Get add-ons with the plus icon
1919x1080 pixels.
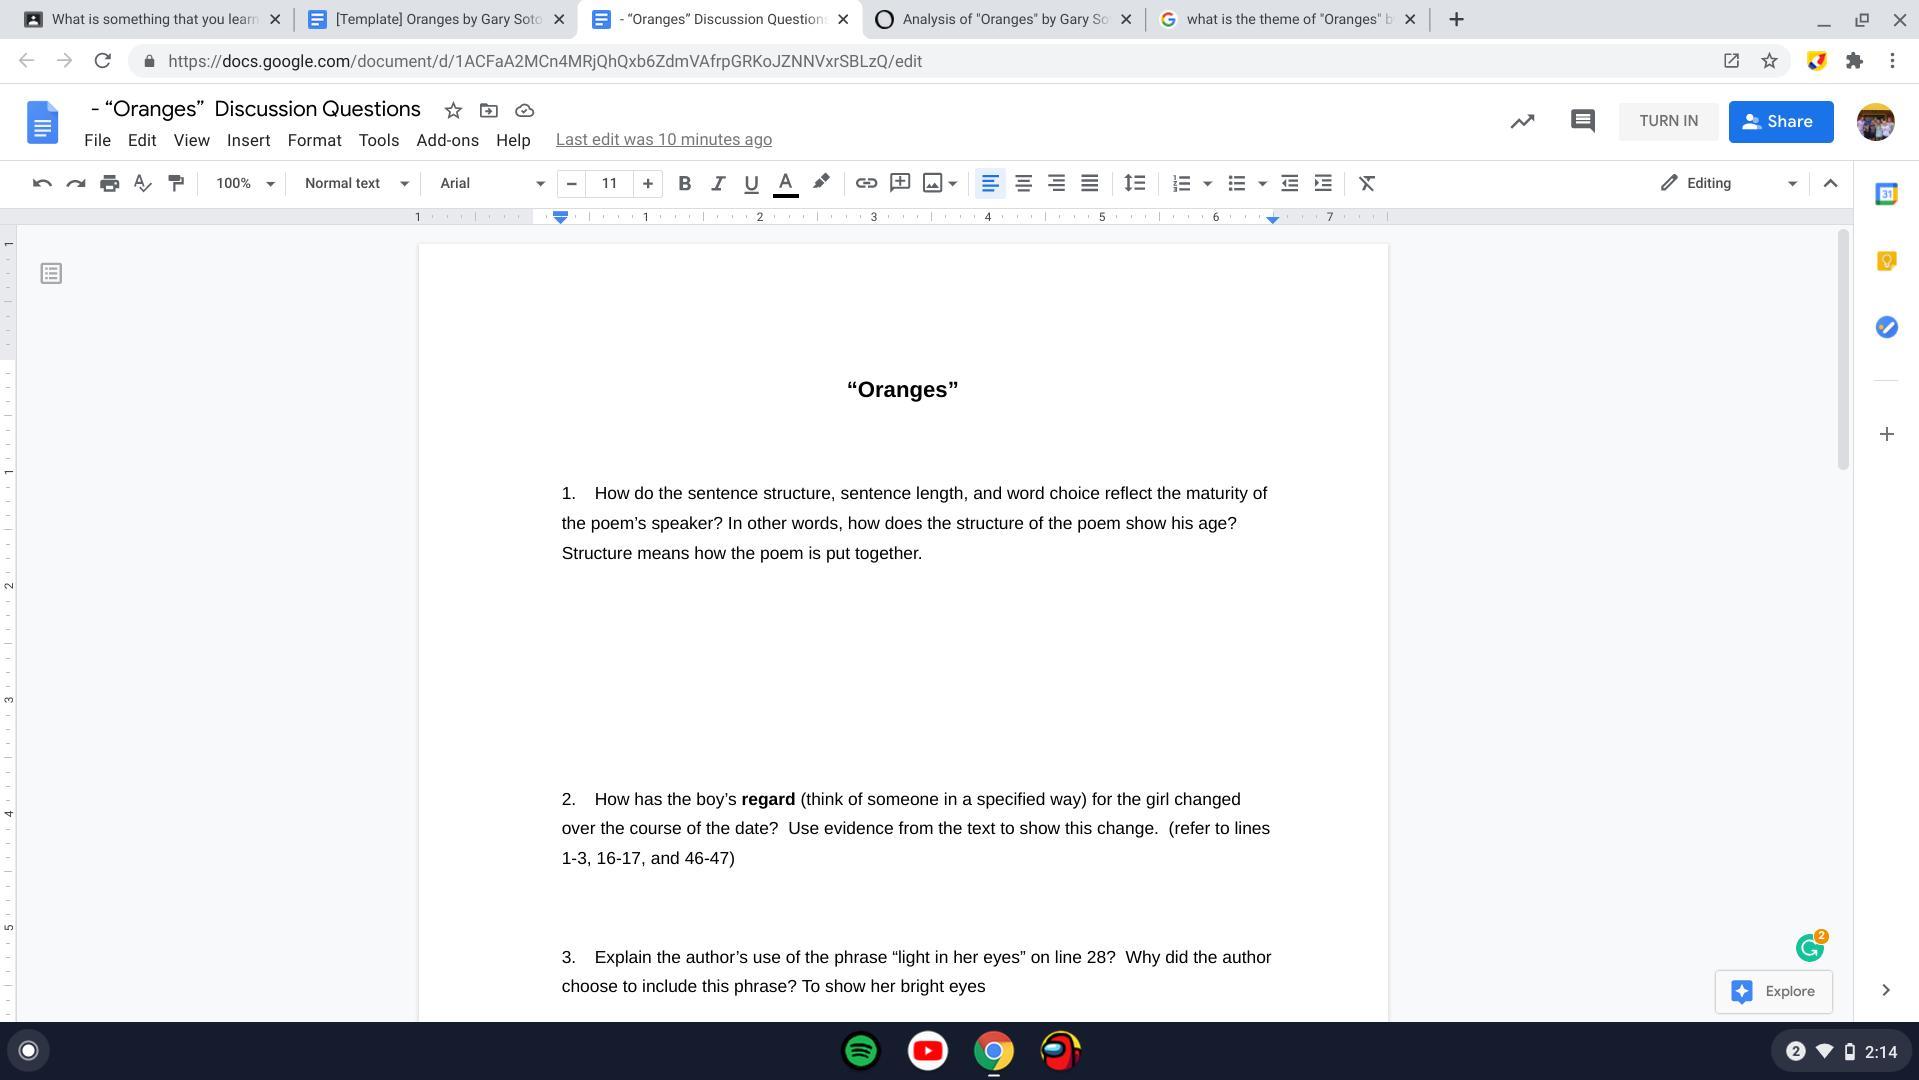pos(1886,434)
